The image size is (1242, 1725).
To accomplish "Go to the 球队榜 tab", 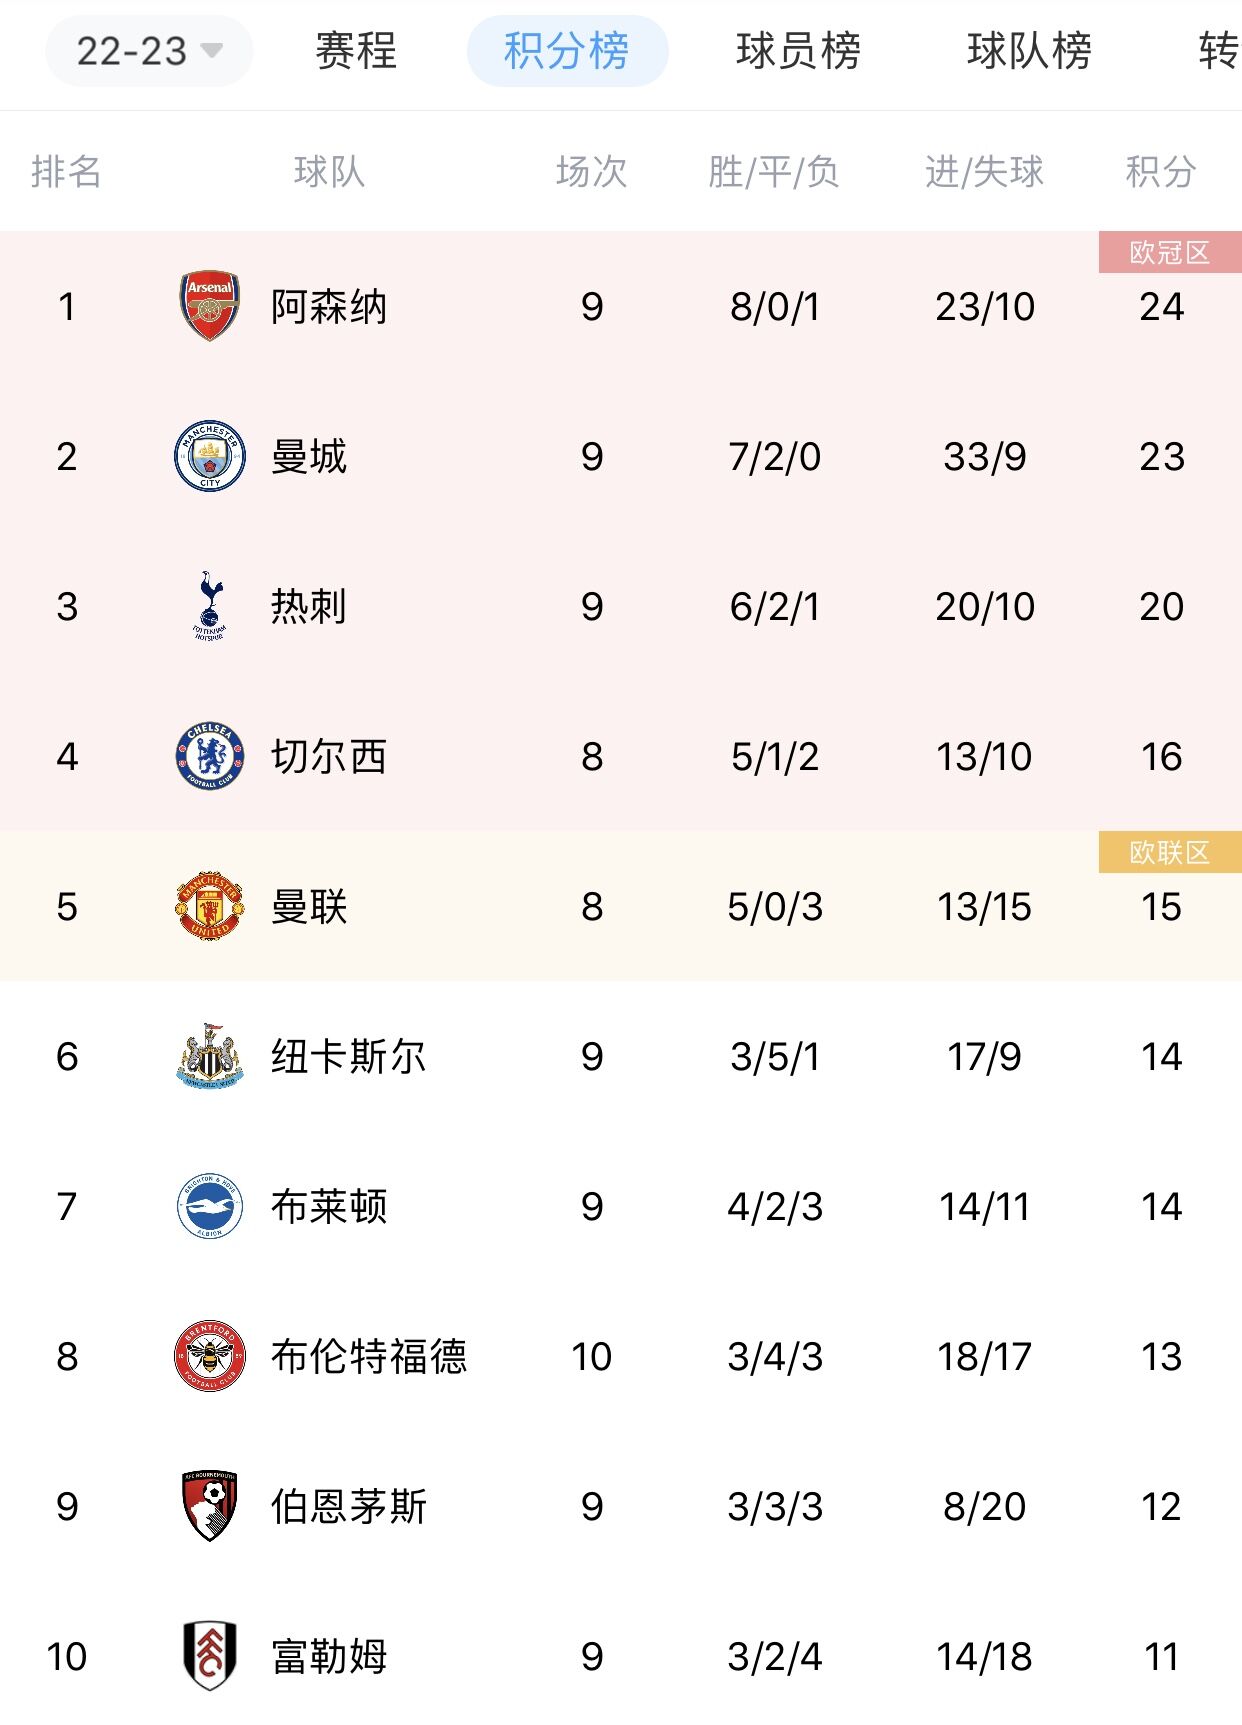I will 1029,50.
